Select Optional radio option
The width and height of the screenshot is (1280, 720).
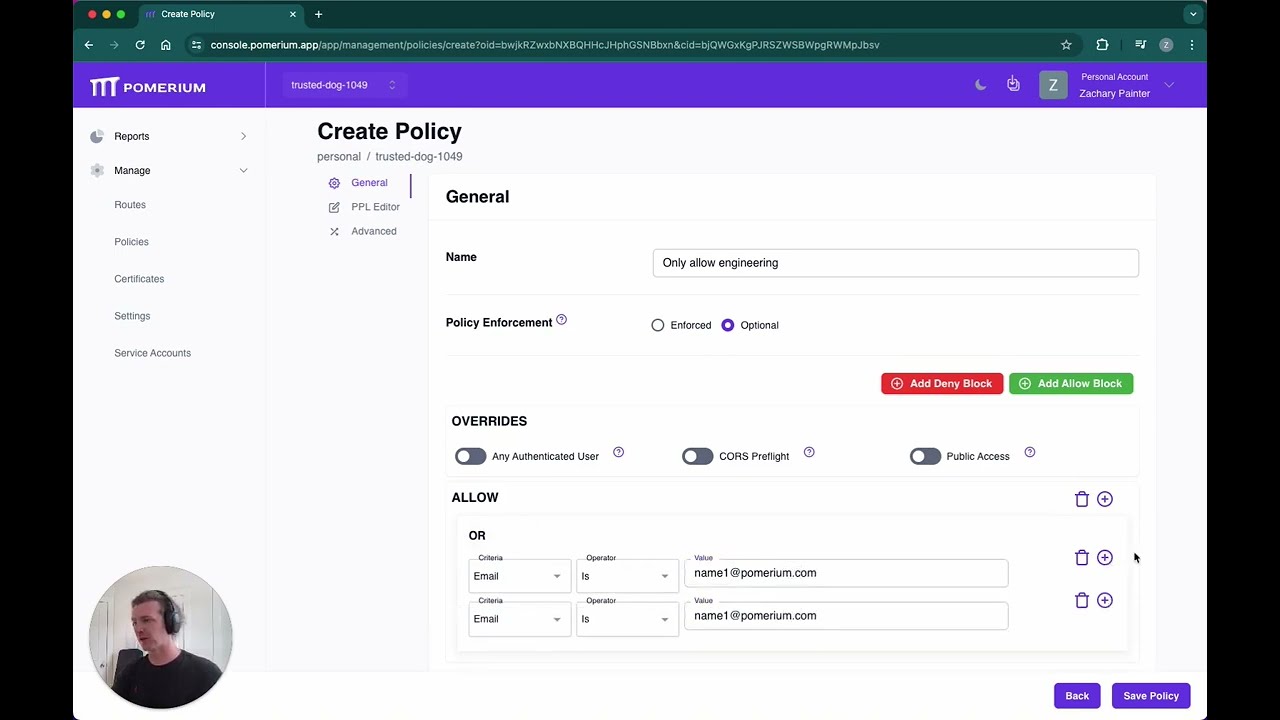[x=727, y=325]
